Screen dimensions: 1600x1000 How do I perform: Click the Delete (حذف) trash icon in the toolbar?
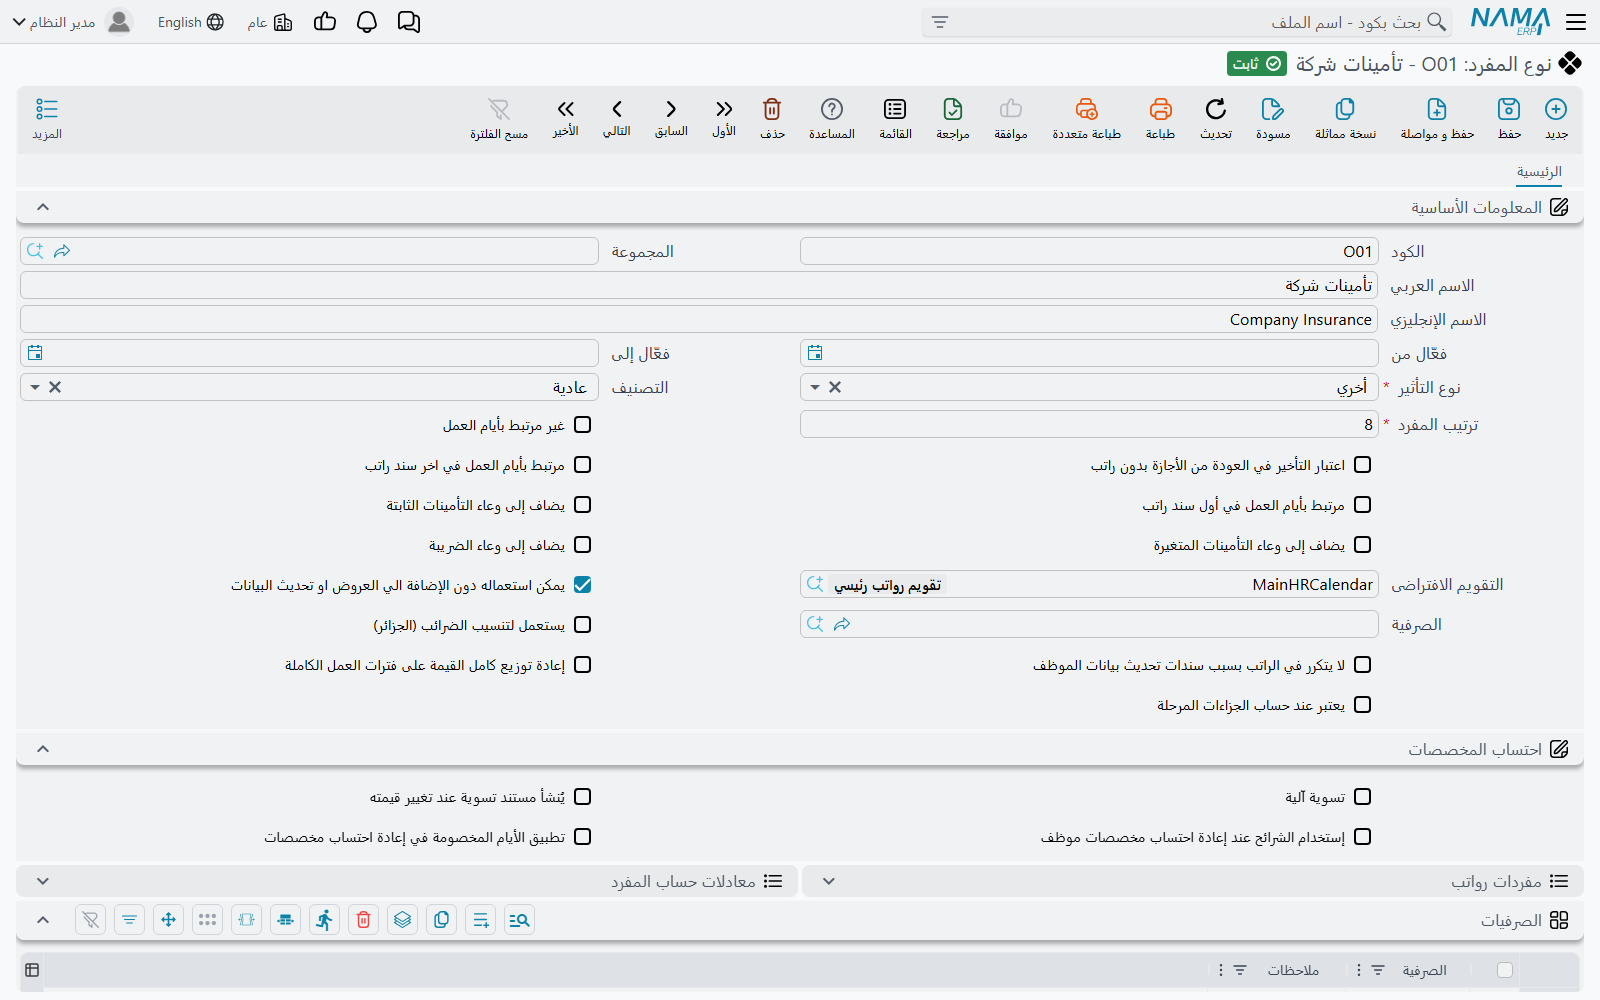pos(772,109)
